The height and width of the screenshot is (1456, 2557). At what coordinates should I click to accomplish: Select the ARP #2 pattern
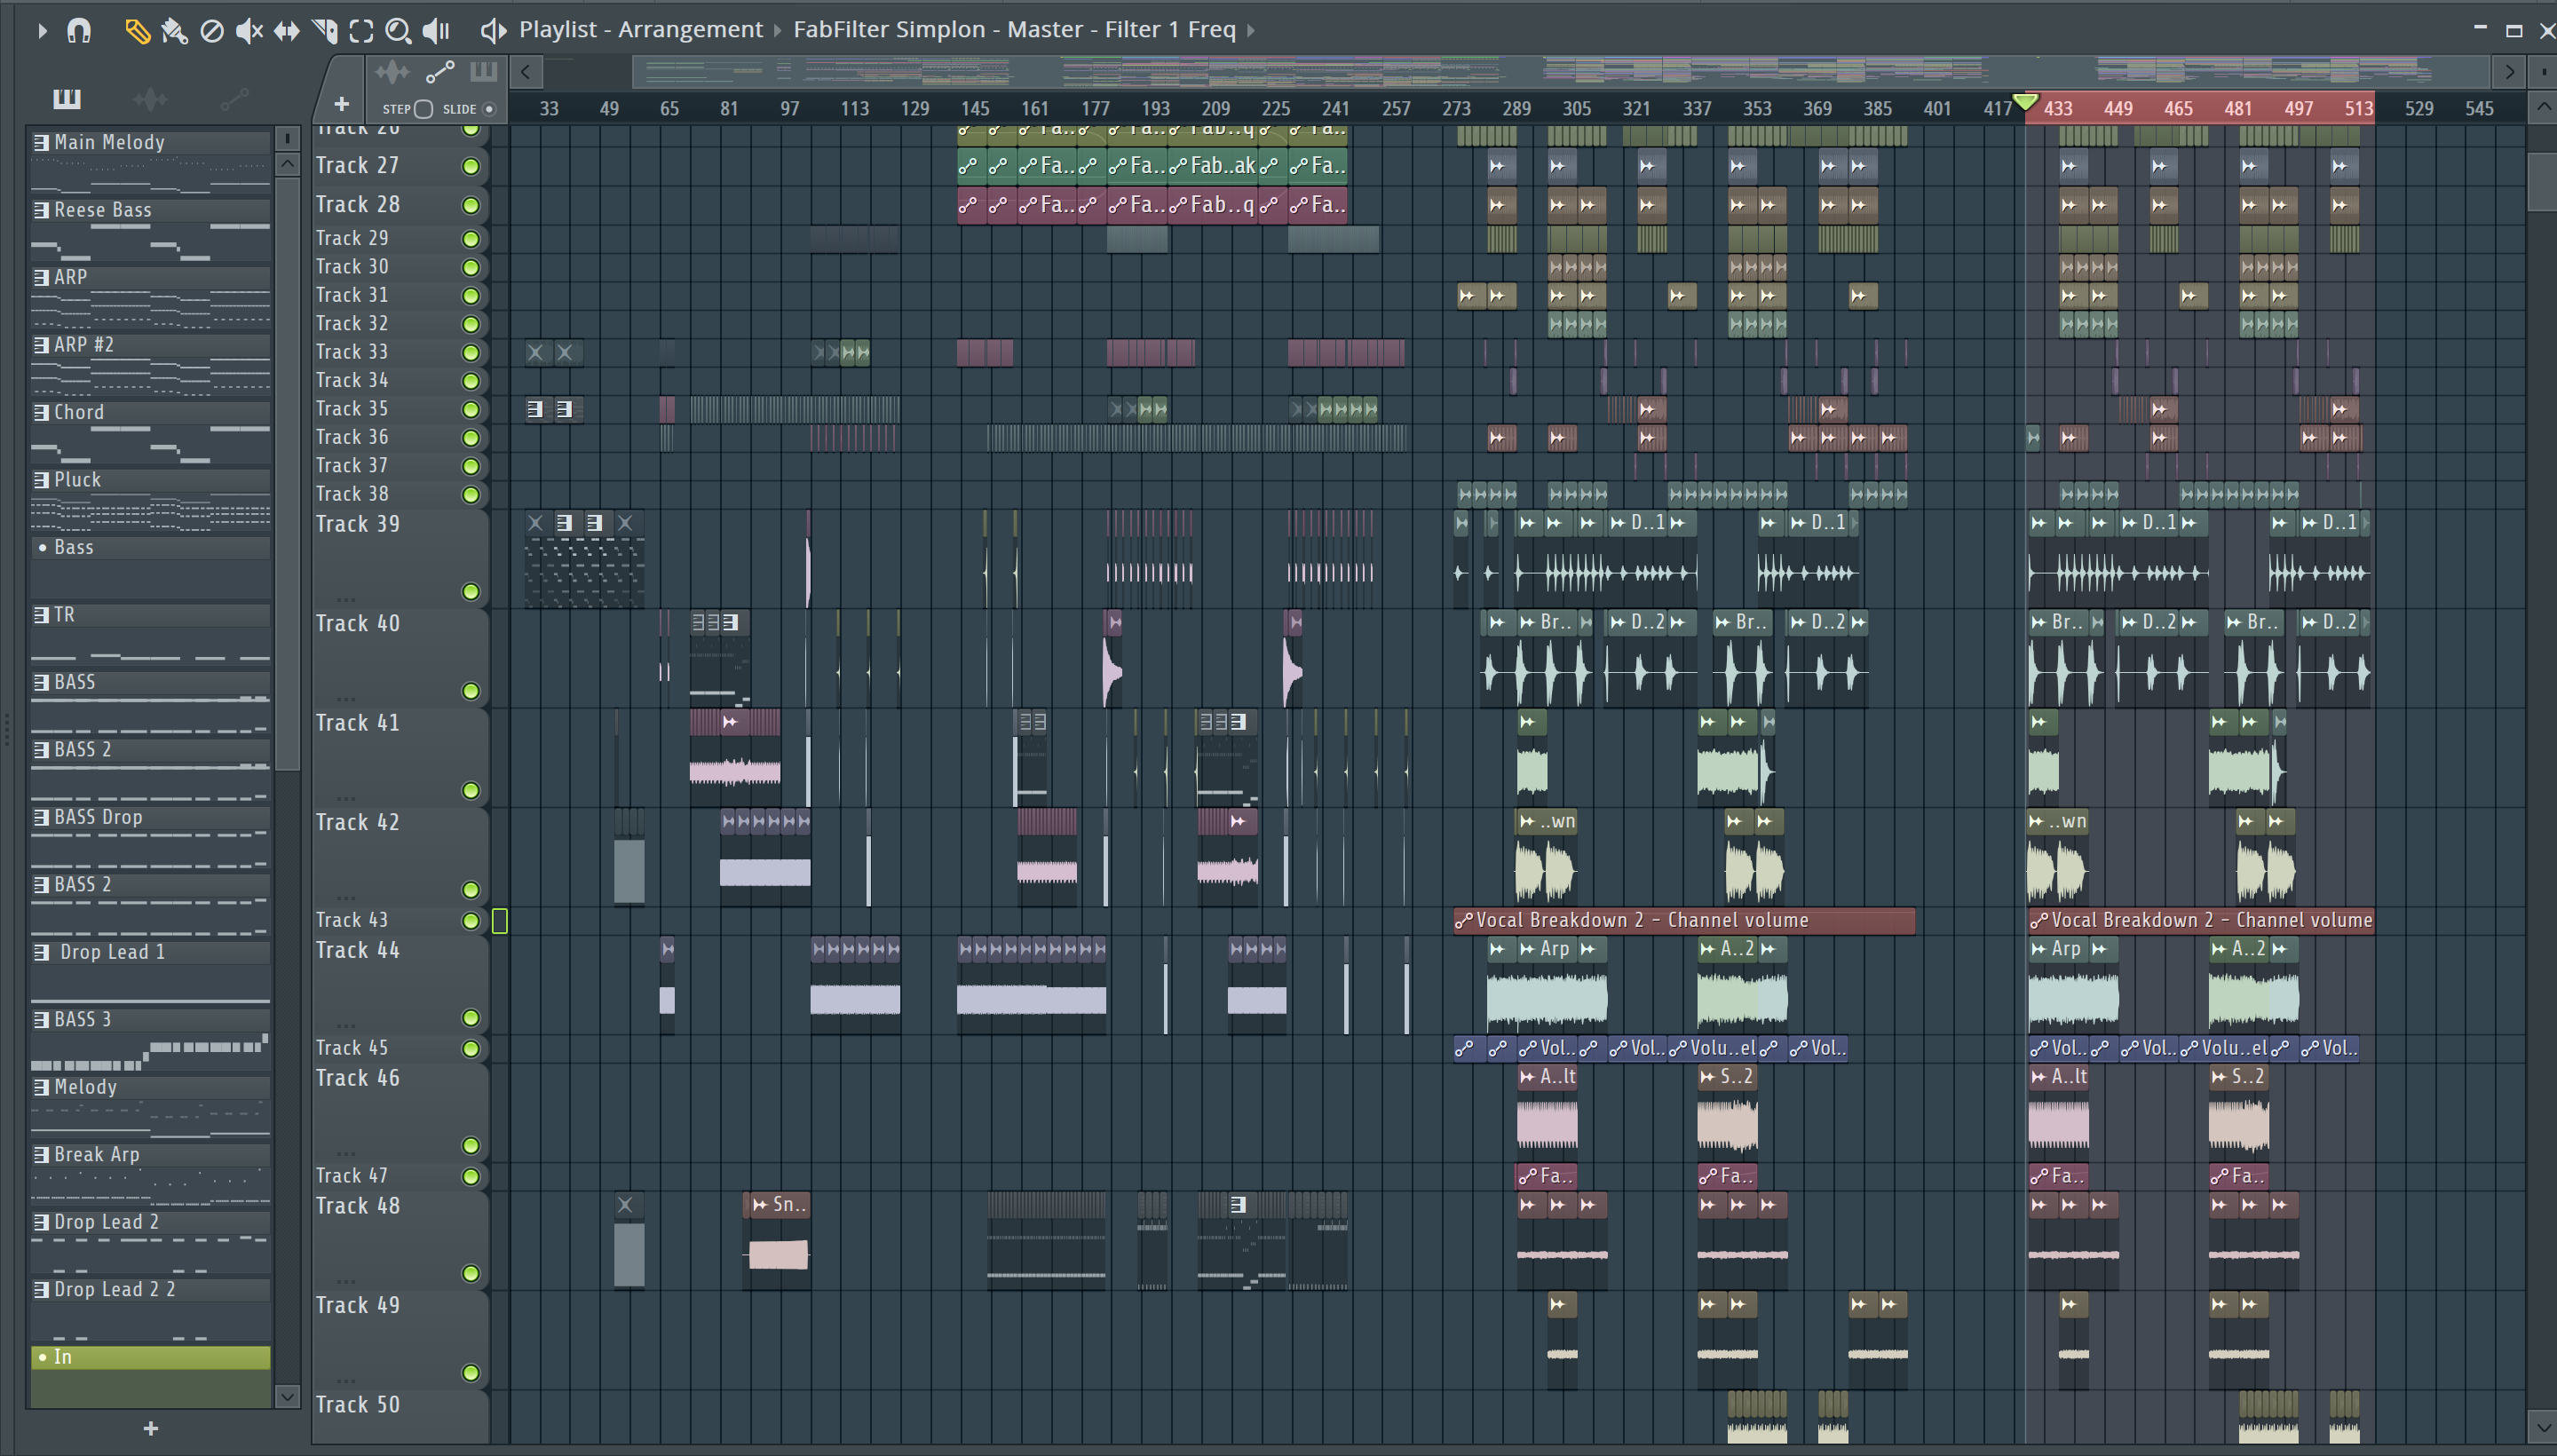[150, 363]
